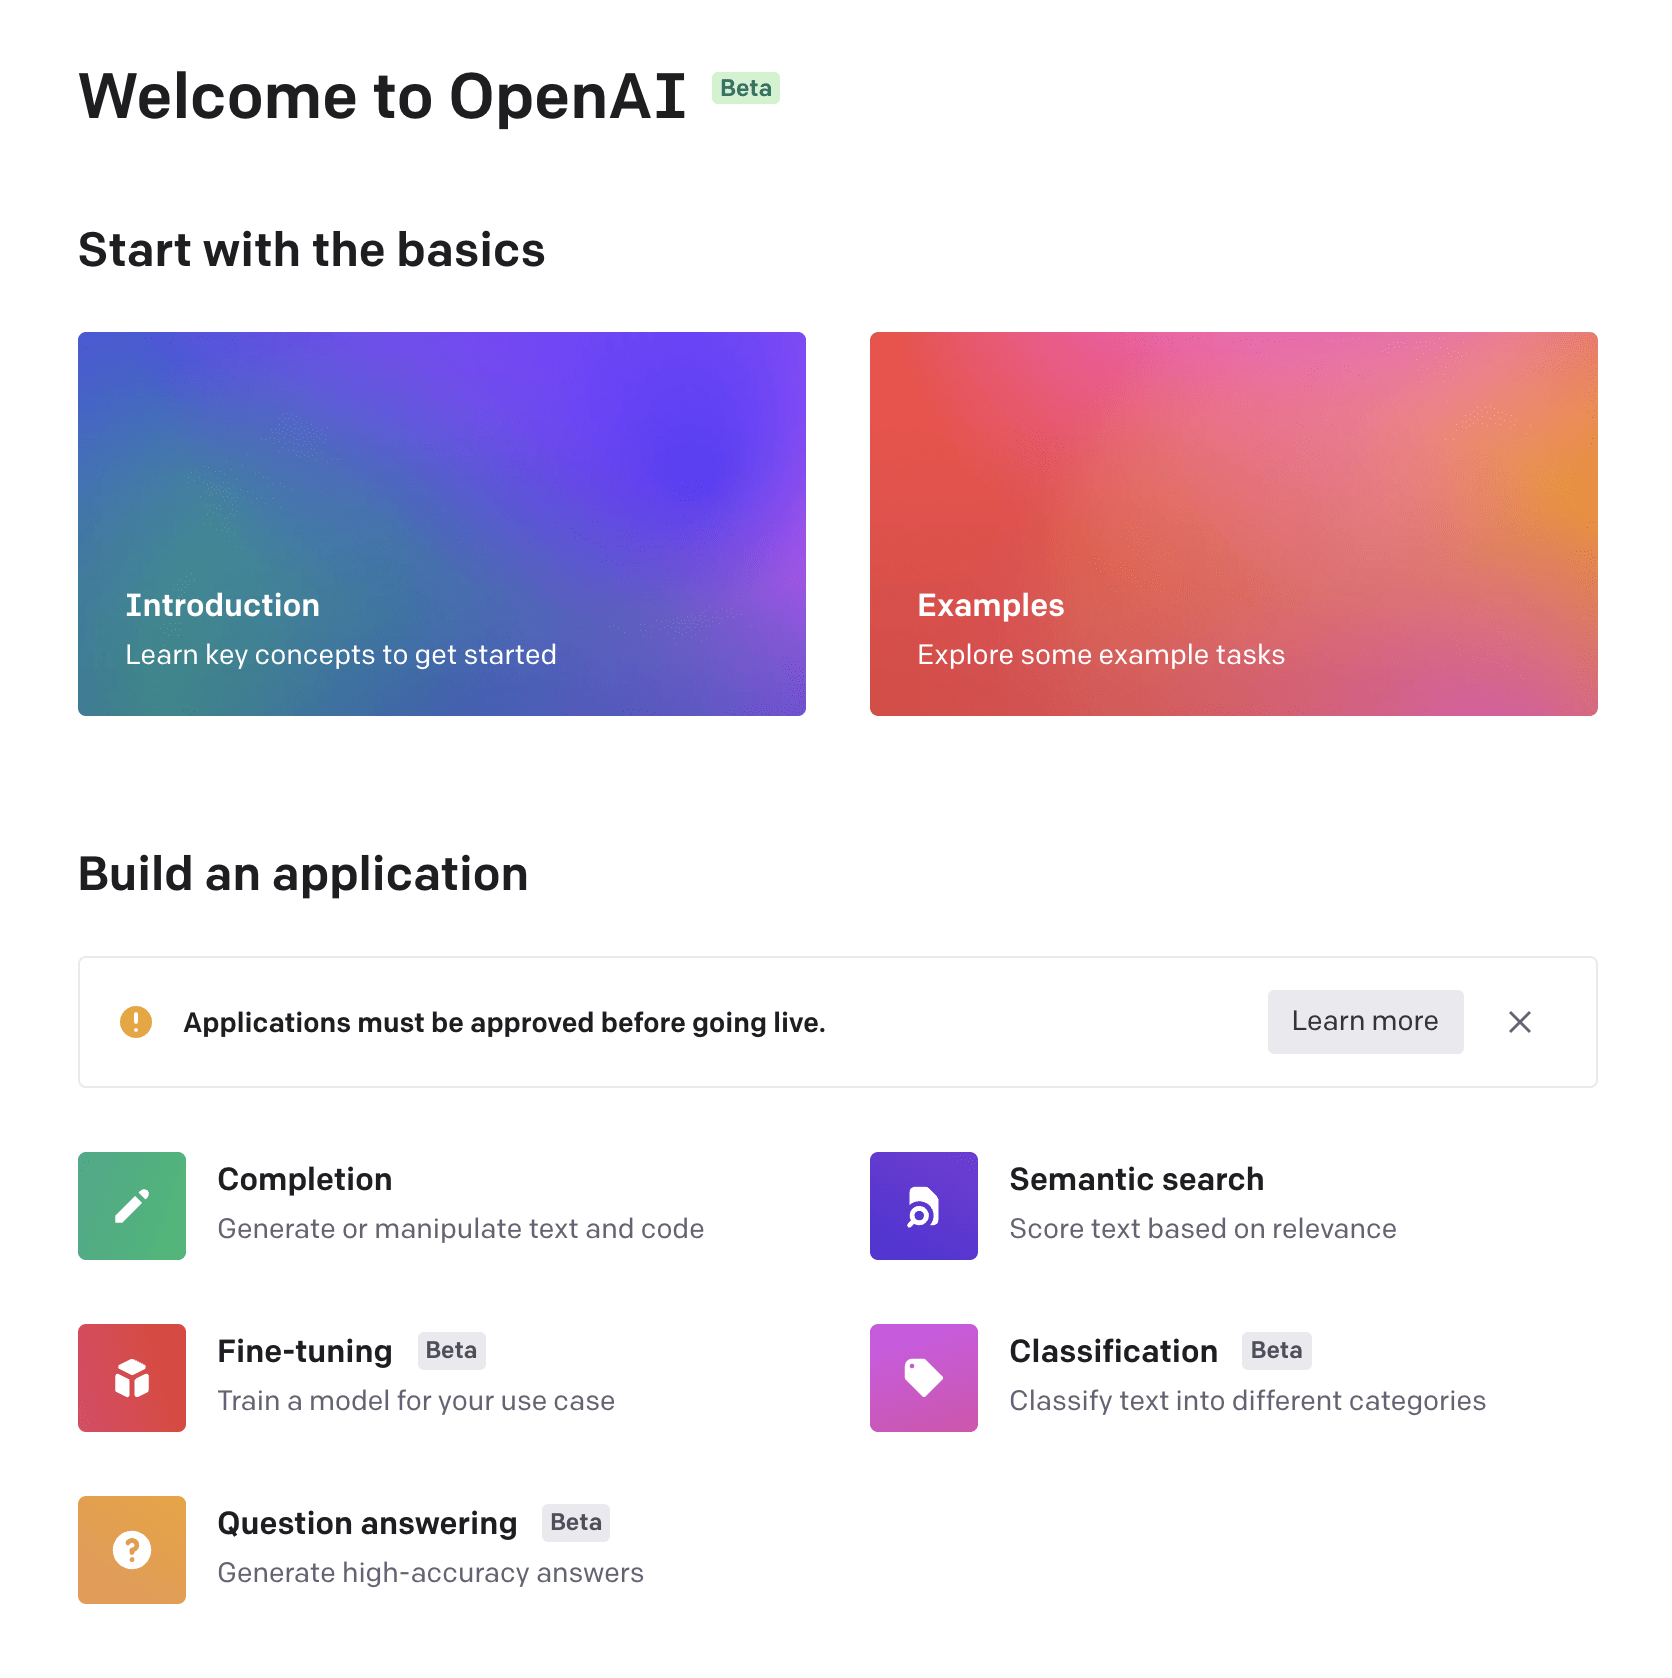Click the green Completion pencil icon

click(132, 1206)
